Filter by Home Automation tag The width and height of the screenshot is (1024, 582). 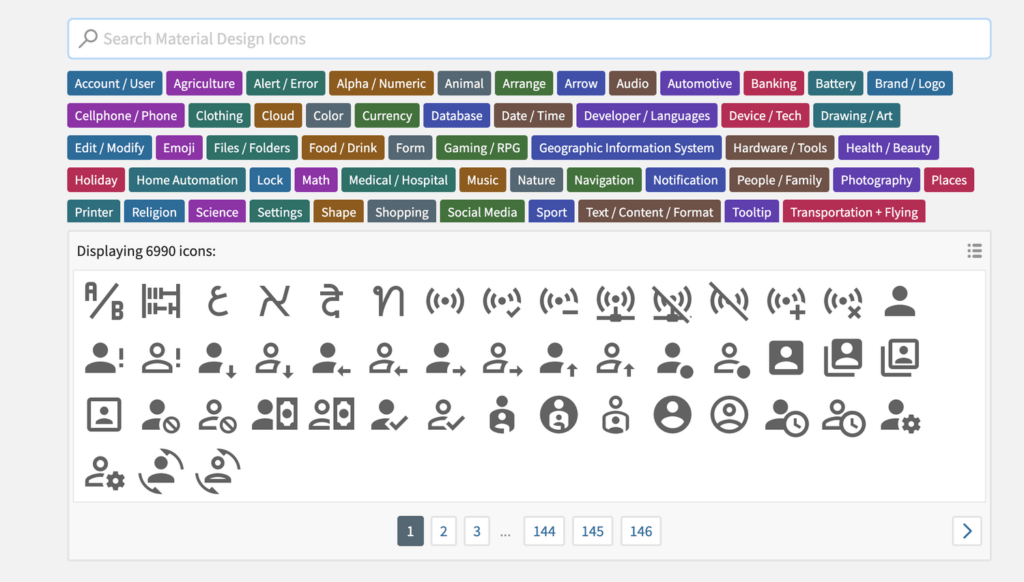pyautogui.click(x=187, y=180)
